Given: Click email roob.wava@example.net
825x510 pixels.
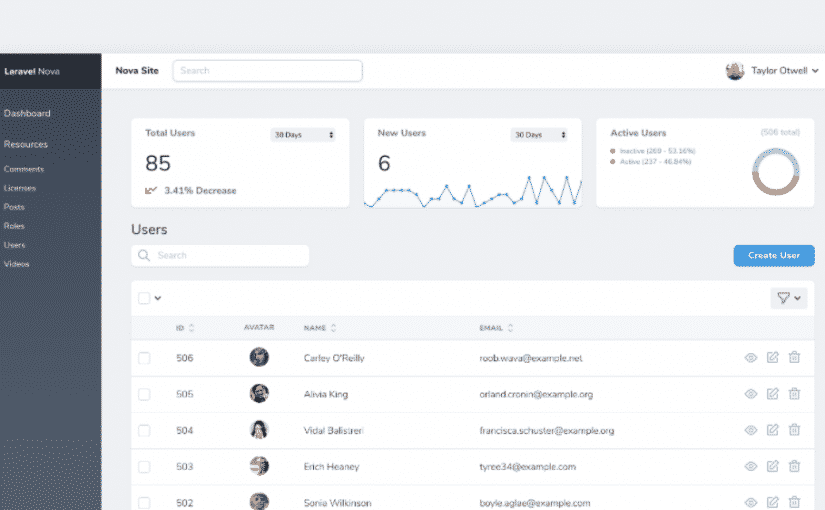Looking at the screenshot, I should click(530, 358).
